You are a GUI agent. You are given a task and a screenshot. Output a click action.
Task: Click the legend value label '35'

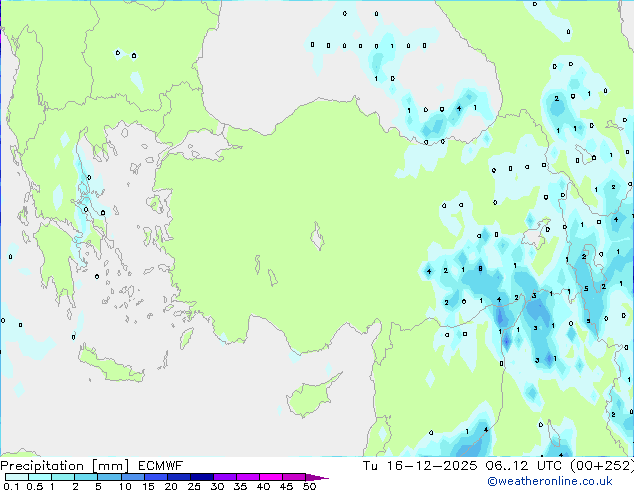click(241, 486)
